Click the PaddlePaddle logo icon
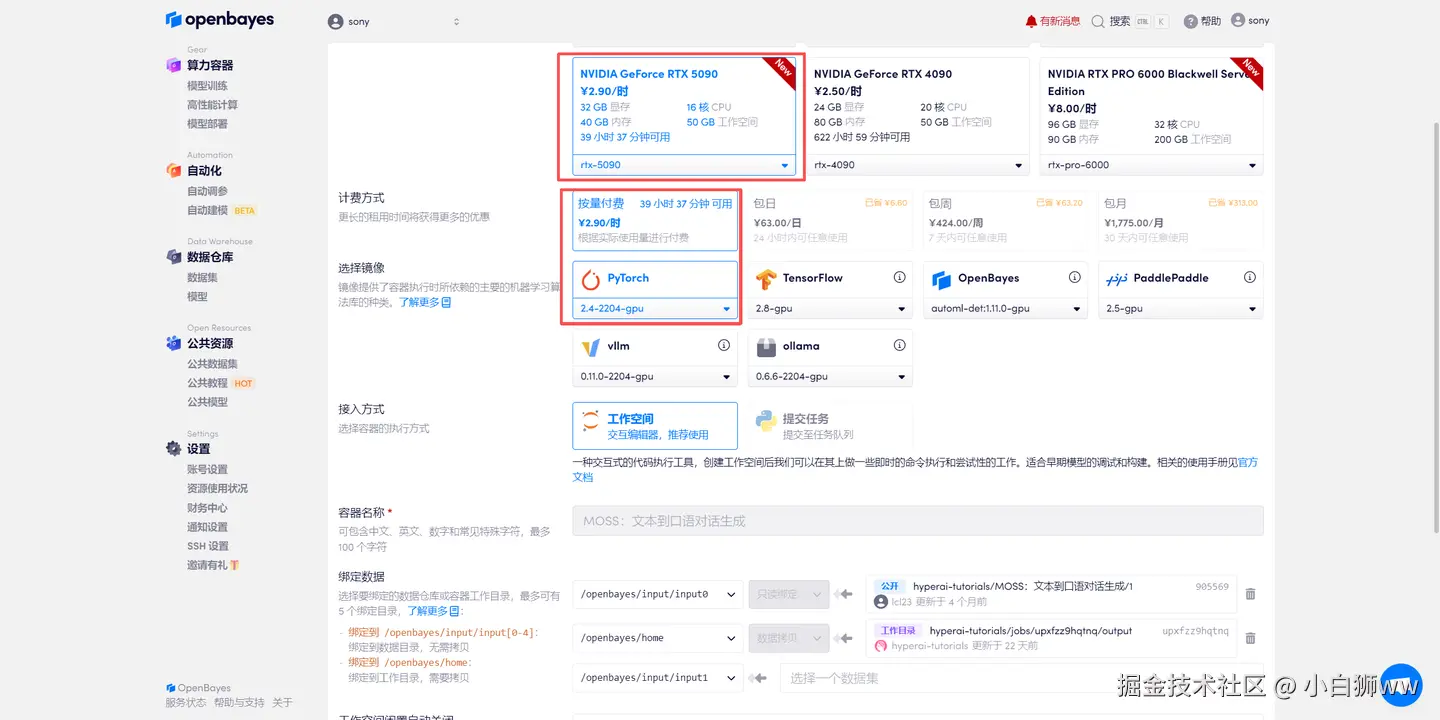The height and width of the screenshot is (720, 1440). 1117,279
